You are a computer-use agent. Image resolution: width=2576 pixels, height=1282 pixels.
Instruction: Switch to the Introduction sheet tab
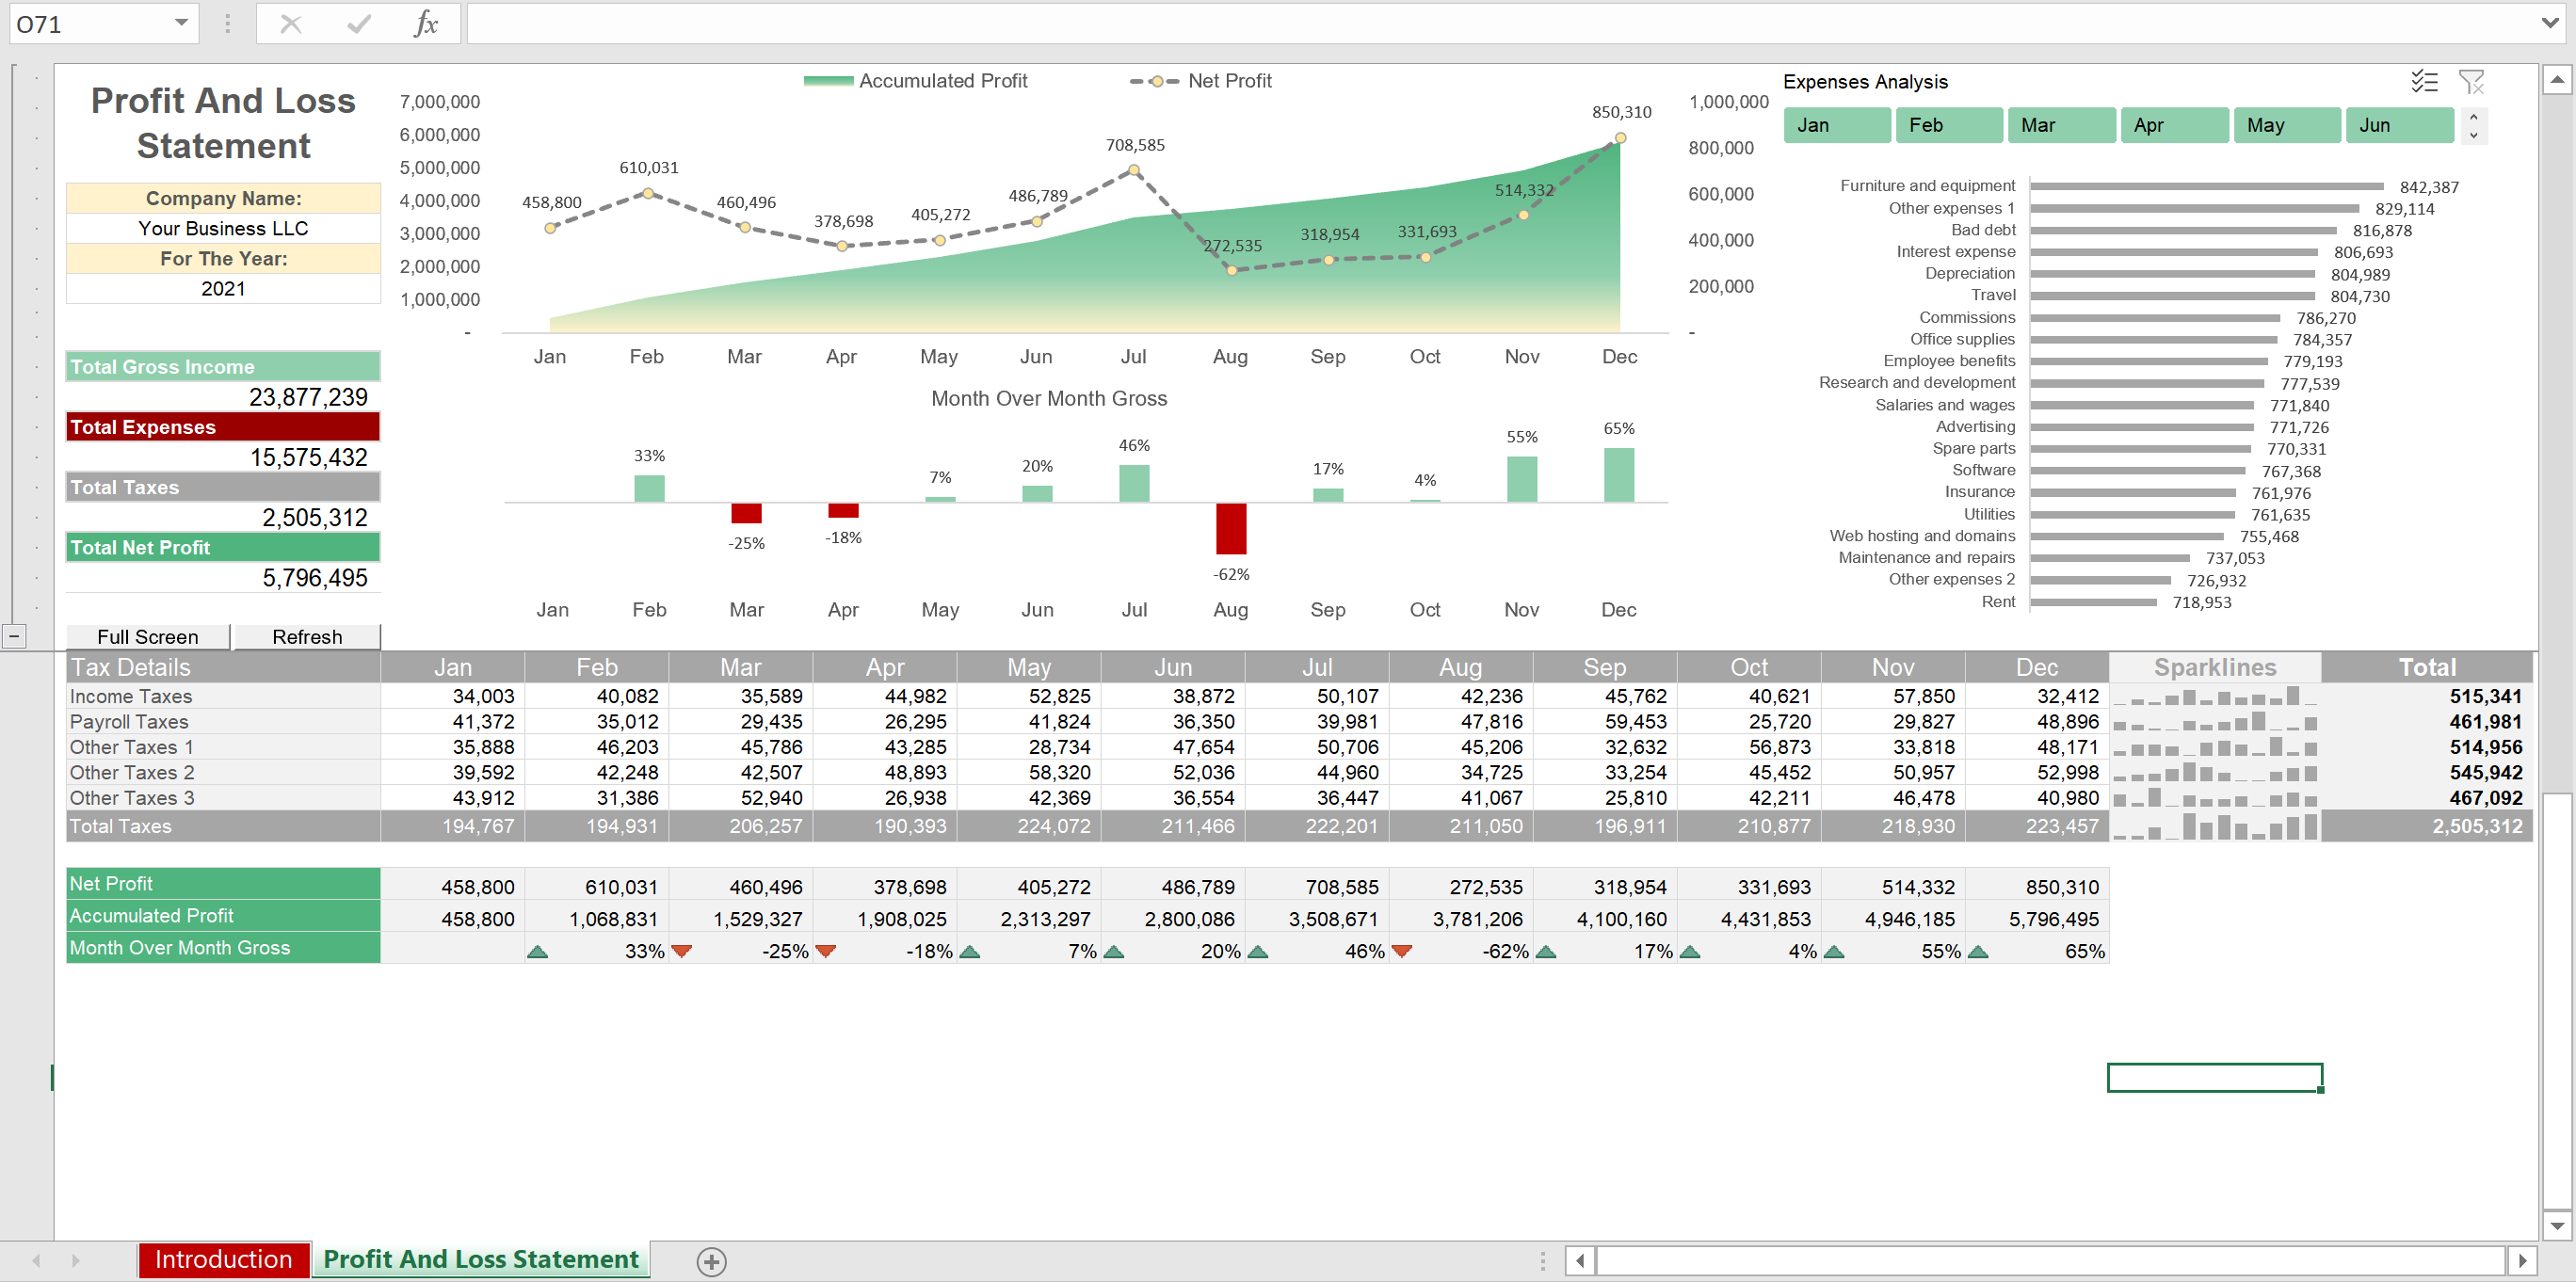click(223, 1259)
